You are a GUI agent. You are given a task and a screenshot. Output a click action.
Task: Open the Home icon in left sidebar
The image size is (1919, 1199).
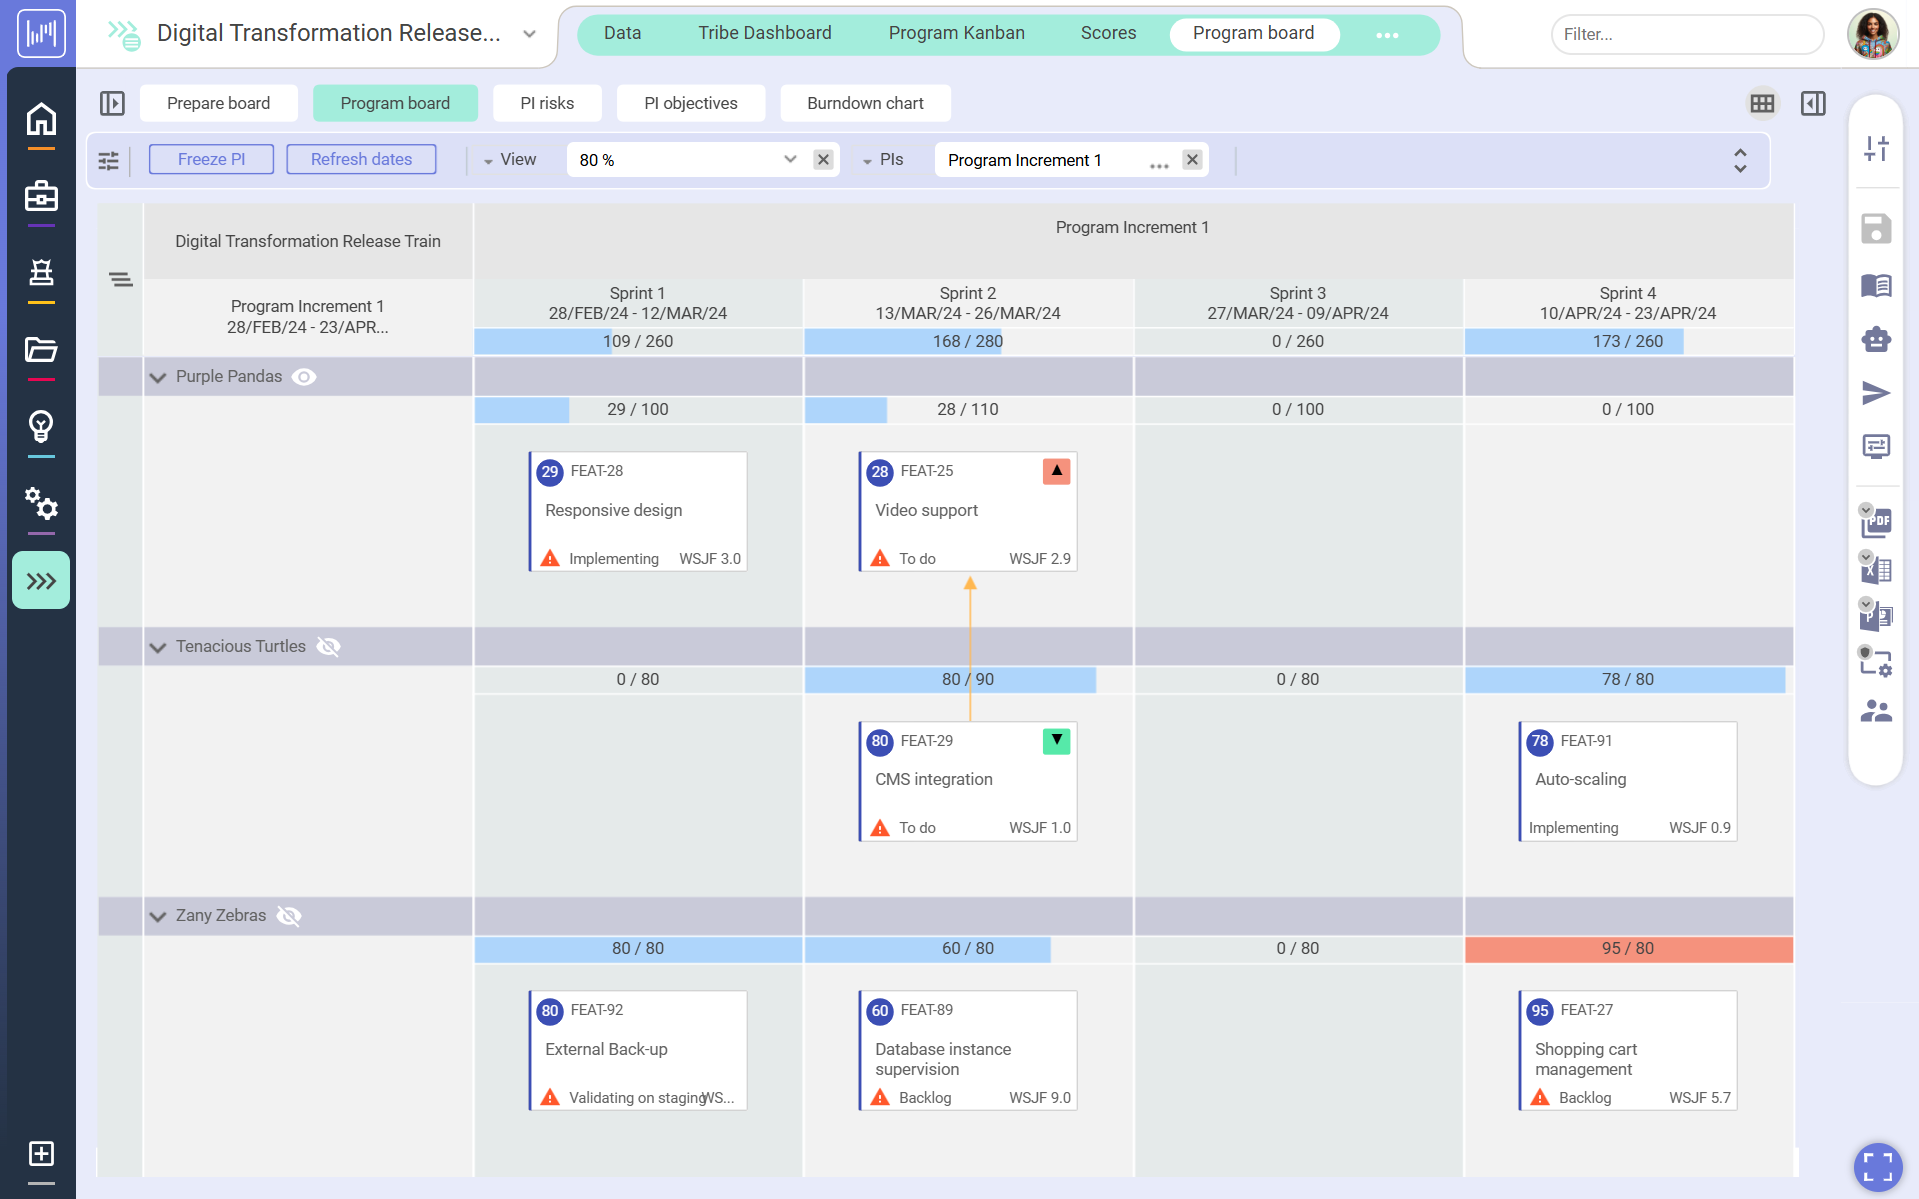pyautogui.click(x=41, y=119)
